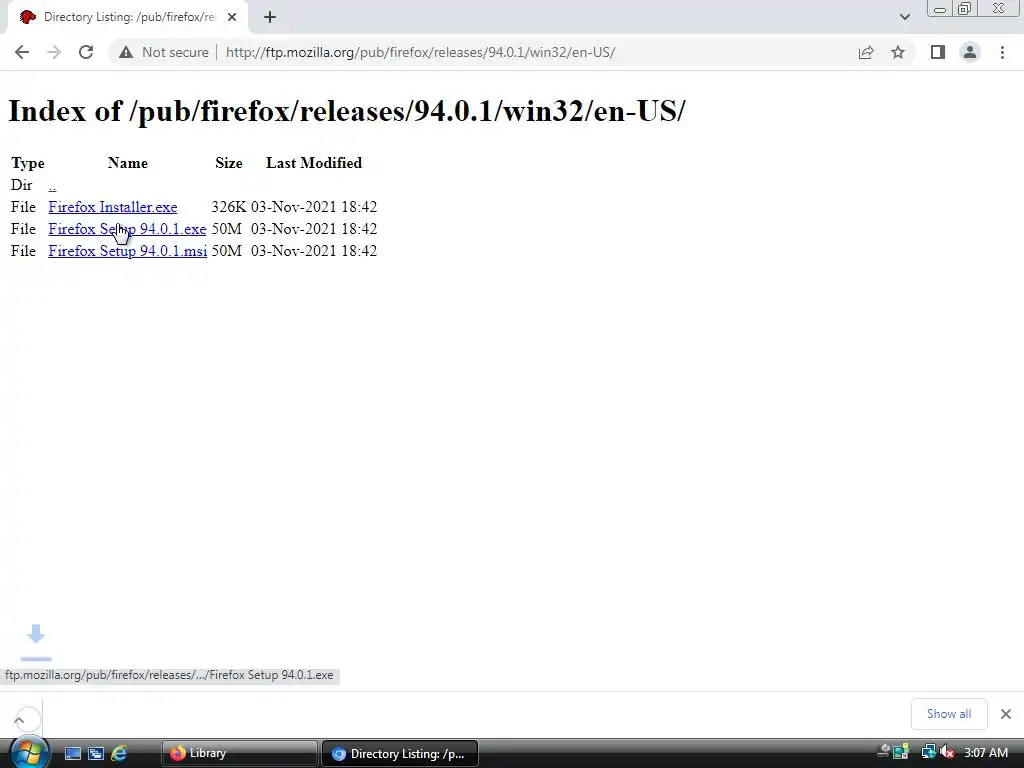Launch Internet Explorer from quick launch
Viewport: 1024px width, 768px height.
pyautogui.click(x=119, y=754)
